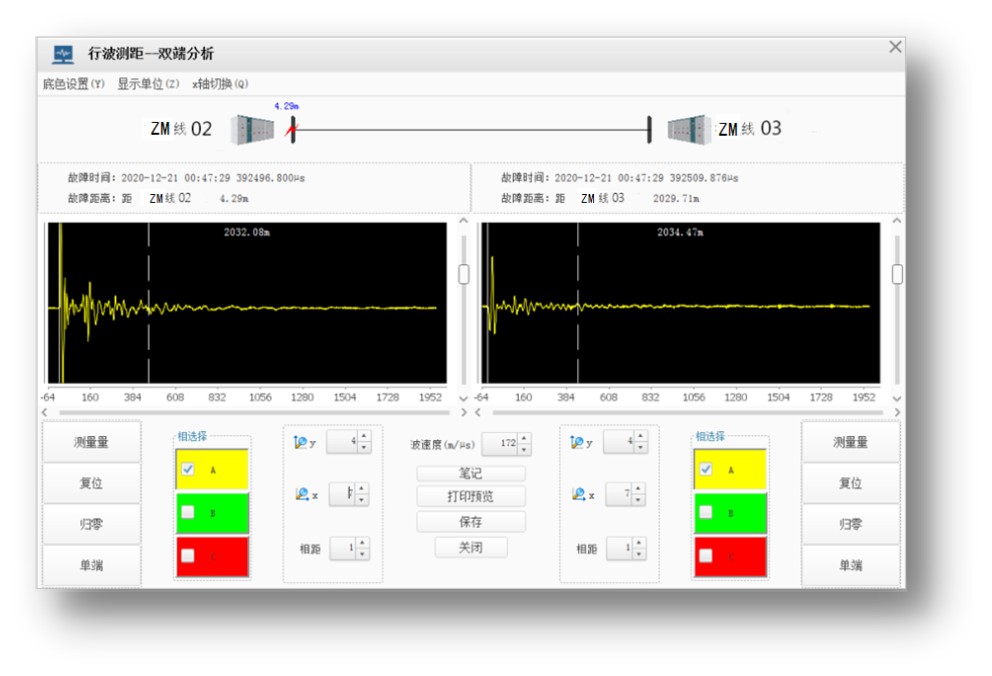This screenshot has width=992, height=676.
Task: Click the 2034.47m label in right waveform
Action: tap(680, 232)
